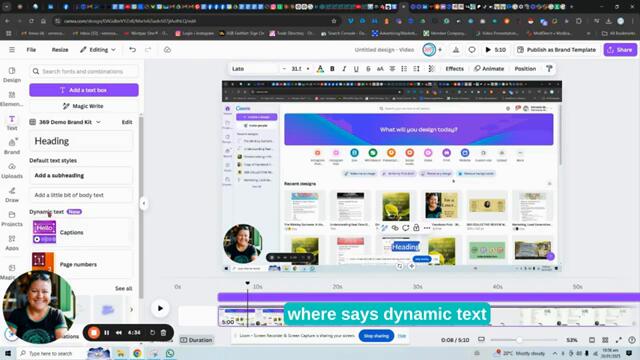Click the copy style paint roller icon
The height and width of the screenshot is (360, 640).
tap(549, 69)
